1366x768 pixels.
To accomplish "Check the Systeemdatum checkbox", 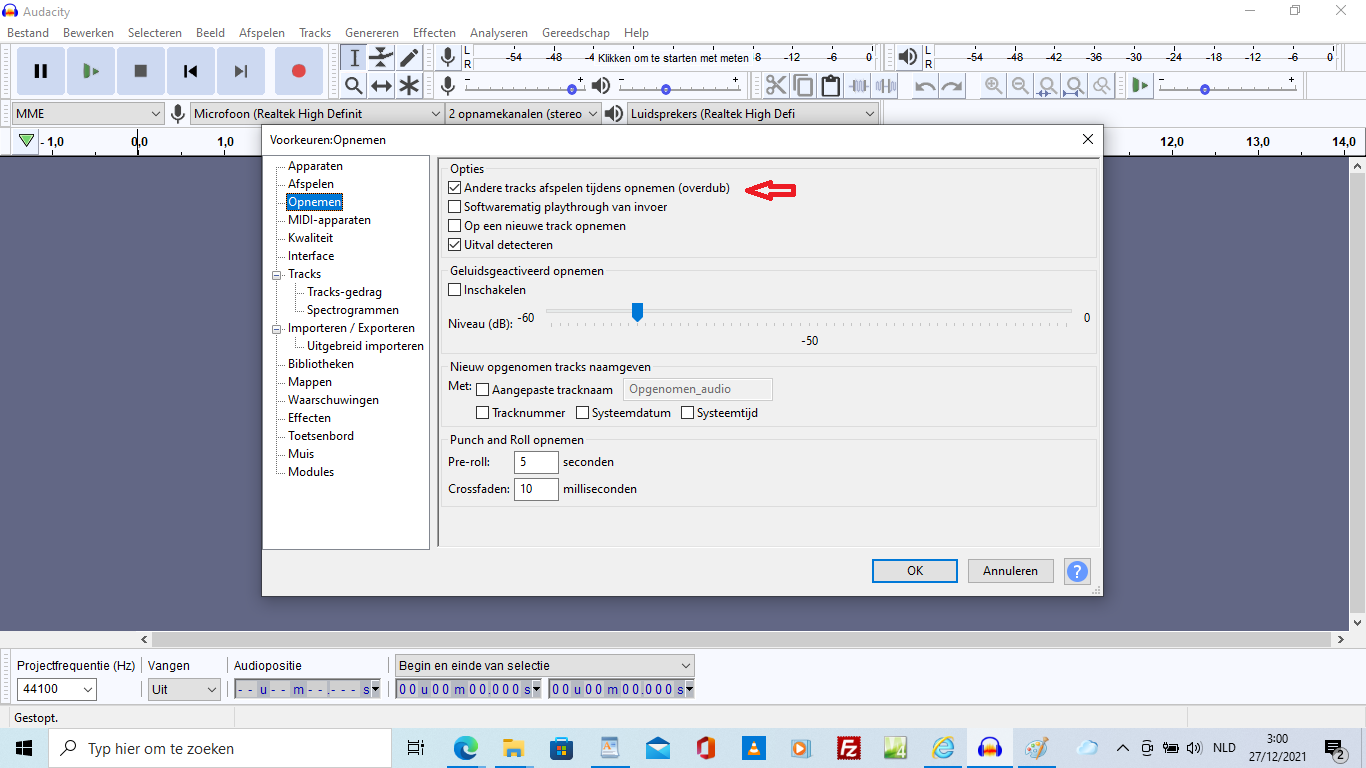I will coord(582,413).
